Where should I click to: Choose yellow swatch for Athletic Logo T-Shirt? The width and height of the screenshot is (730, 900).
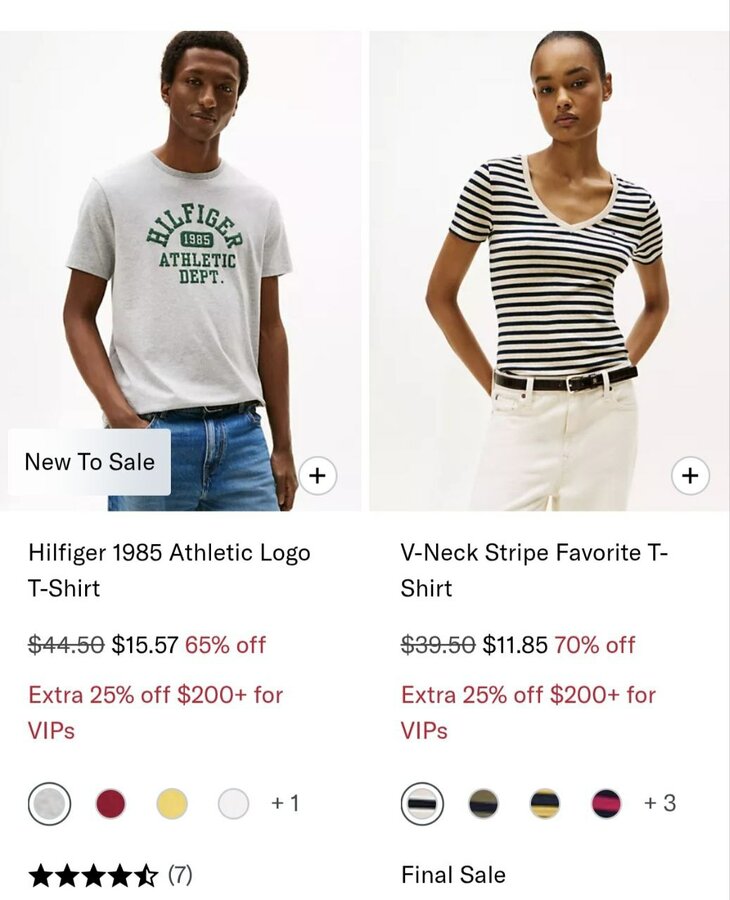172,803
